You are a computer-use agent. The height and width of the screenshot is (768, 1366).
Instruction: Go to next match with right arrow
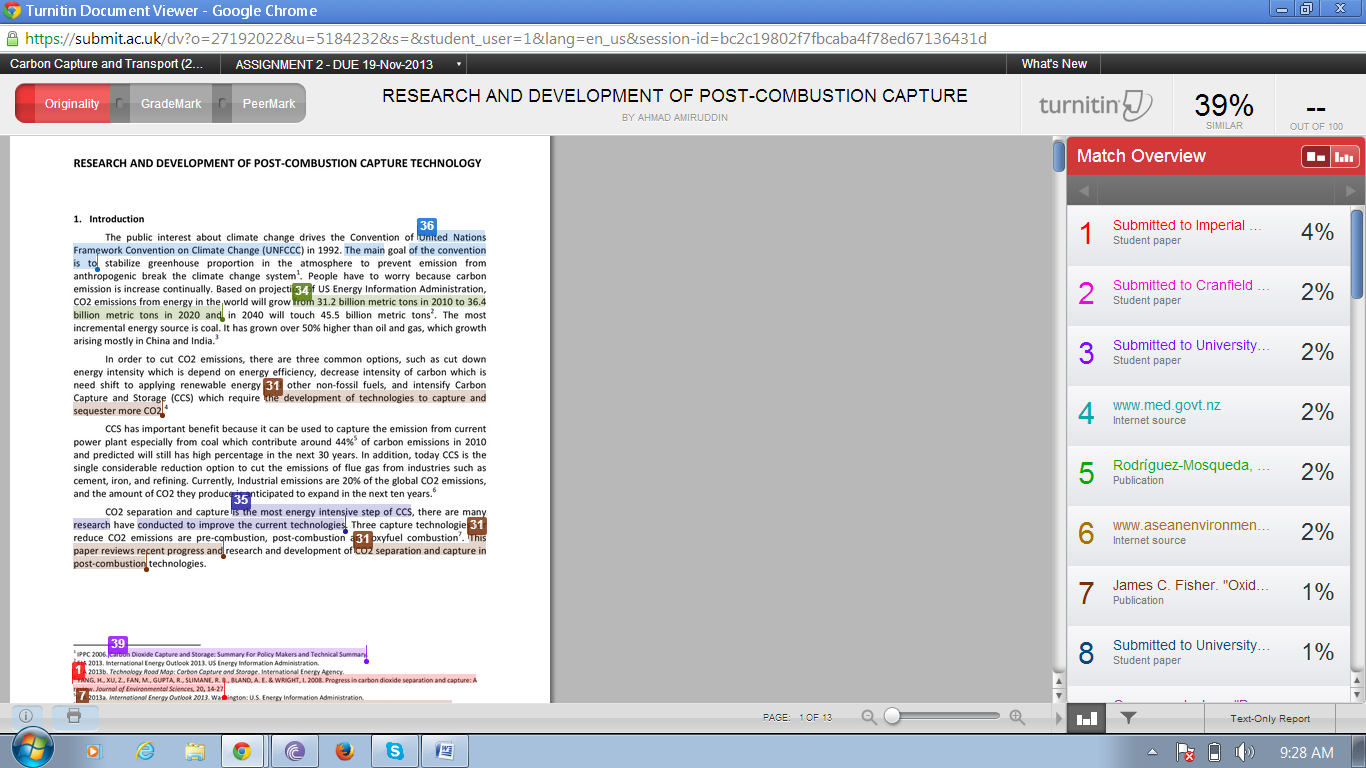pyautogui.click(x=1351, y=191)
